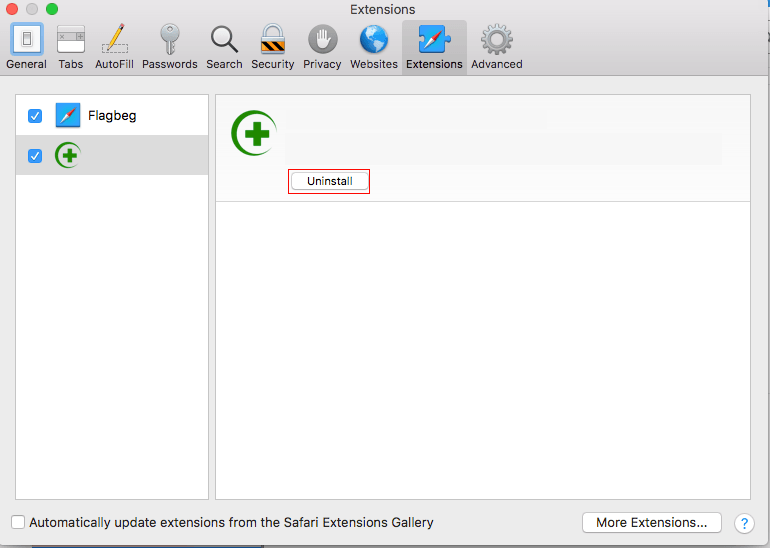Screen dimensions: 770x548
Task: Open the General preferences pane
Action: pyautogui.click(x=26, y=47)
